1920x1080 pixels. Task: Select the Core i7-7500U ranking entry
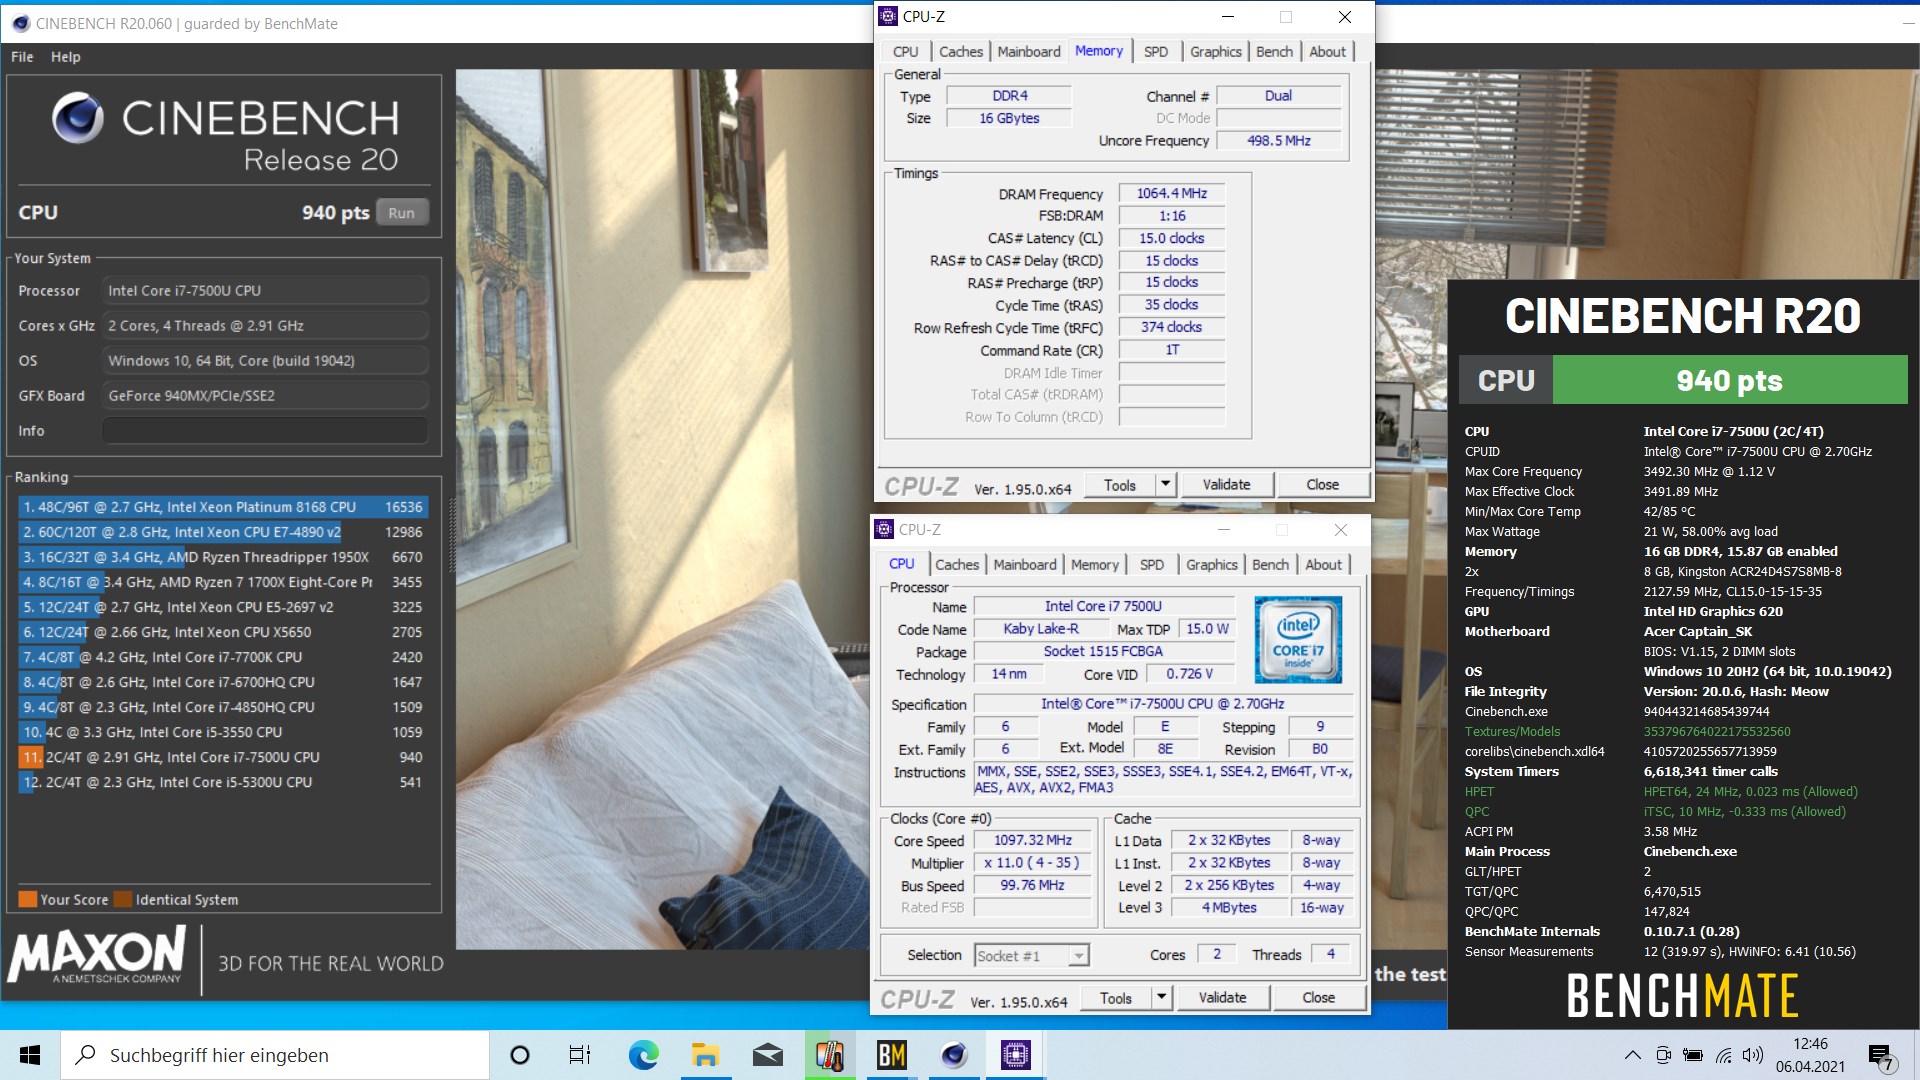click(222, 757)
